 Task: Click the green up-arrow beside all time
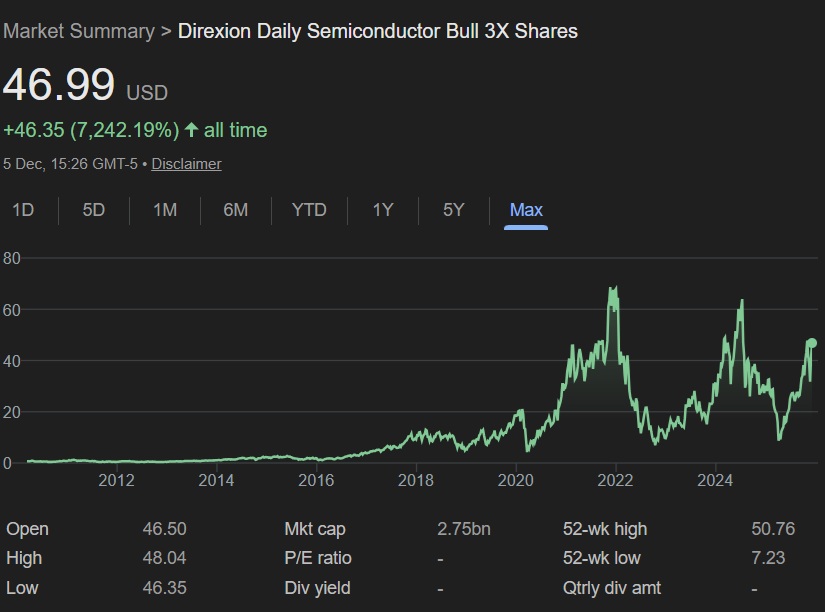pyautogui.click(x=192, y=129)
